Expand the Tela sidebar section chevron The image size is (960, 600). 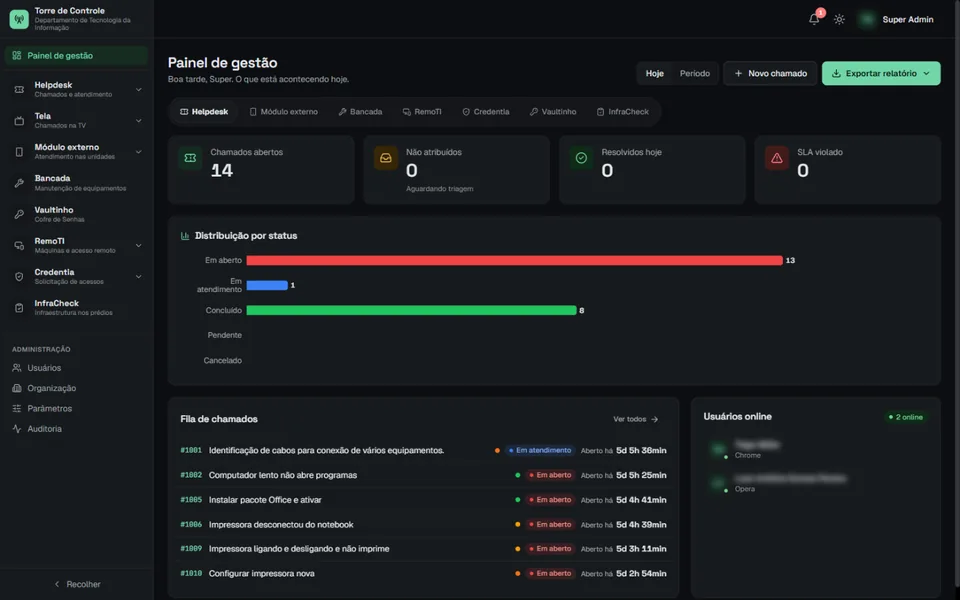point(139,121)
